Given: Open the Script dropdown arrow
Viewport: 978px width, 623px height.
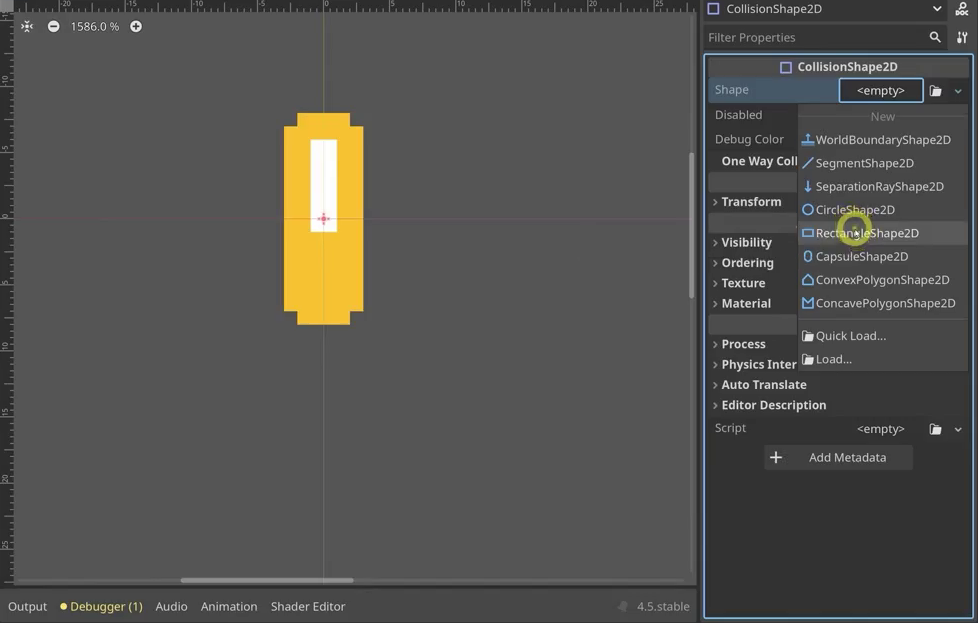Looking at the screenshot, I should click(957, 430).
